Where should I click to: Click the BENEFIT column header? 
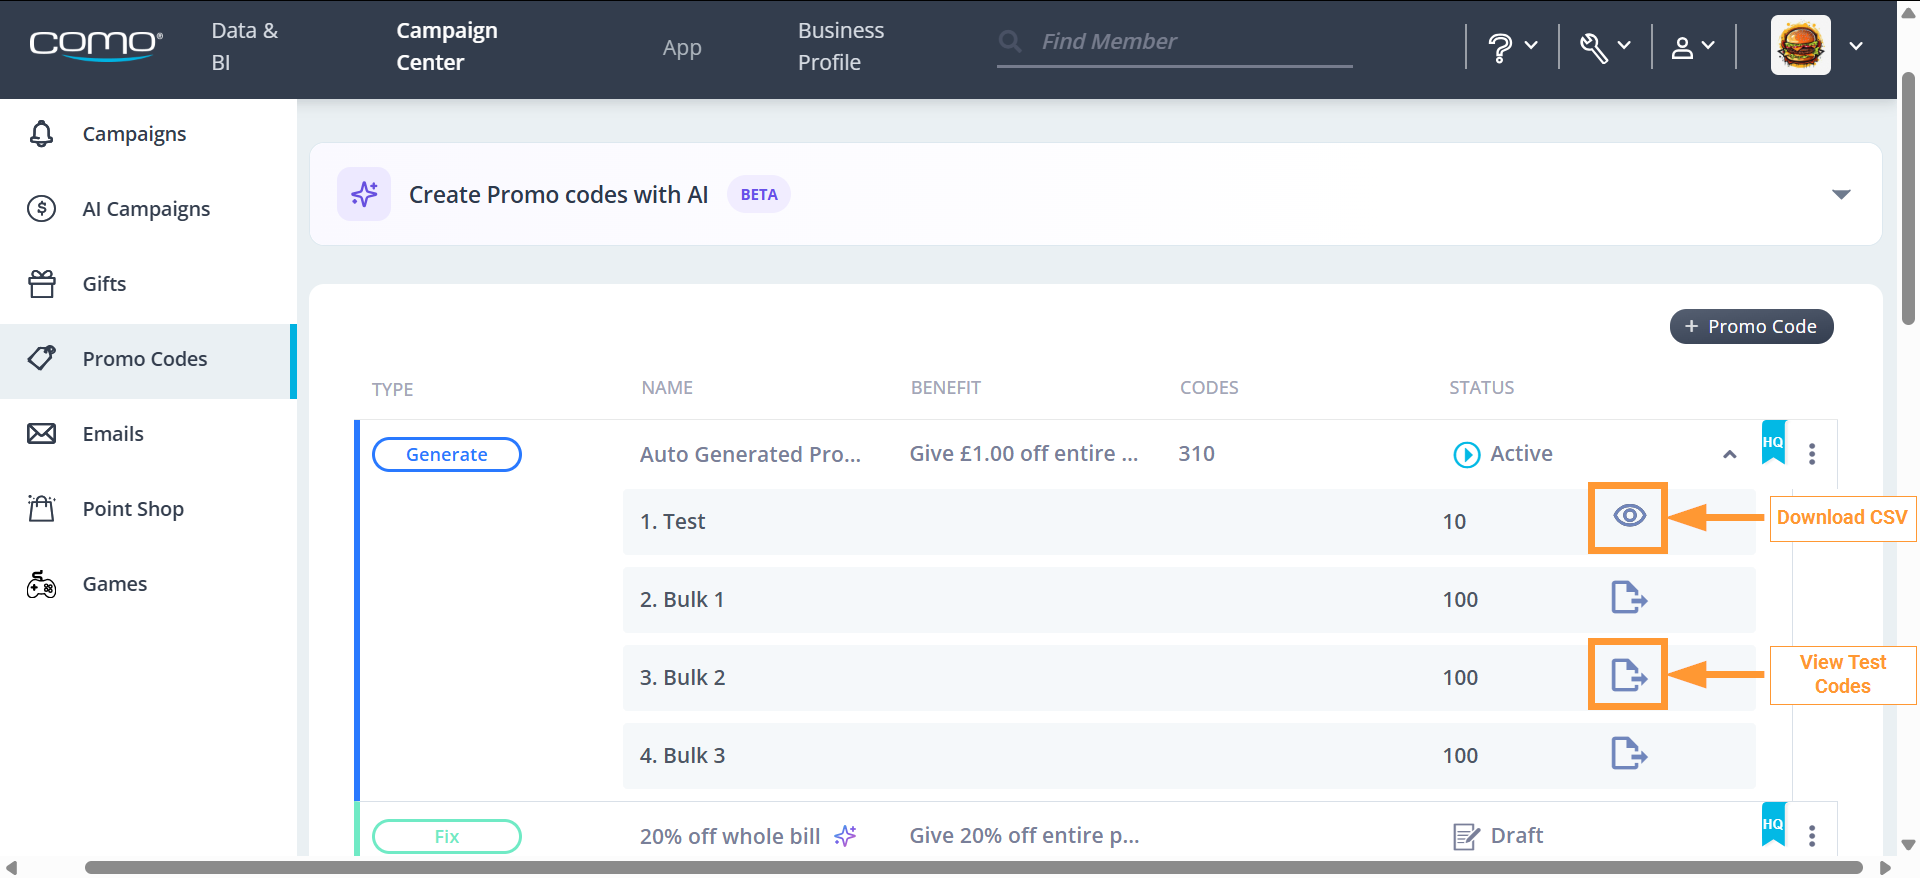[945, 388]
